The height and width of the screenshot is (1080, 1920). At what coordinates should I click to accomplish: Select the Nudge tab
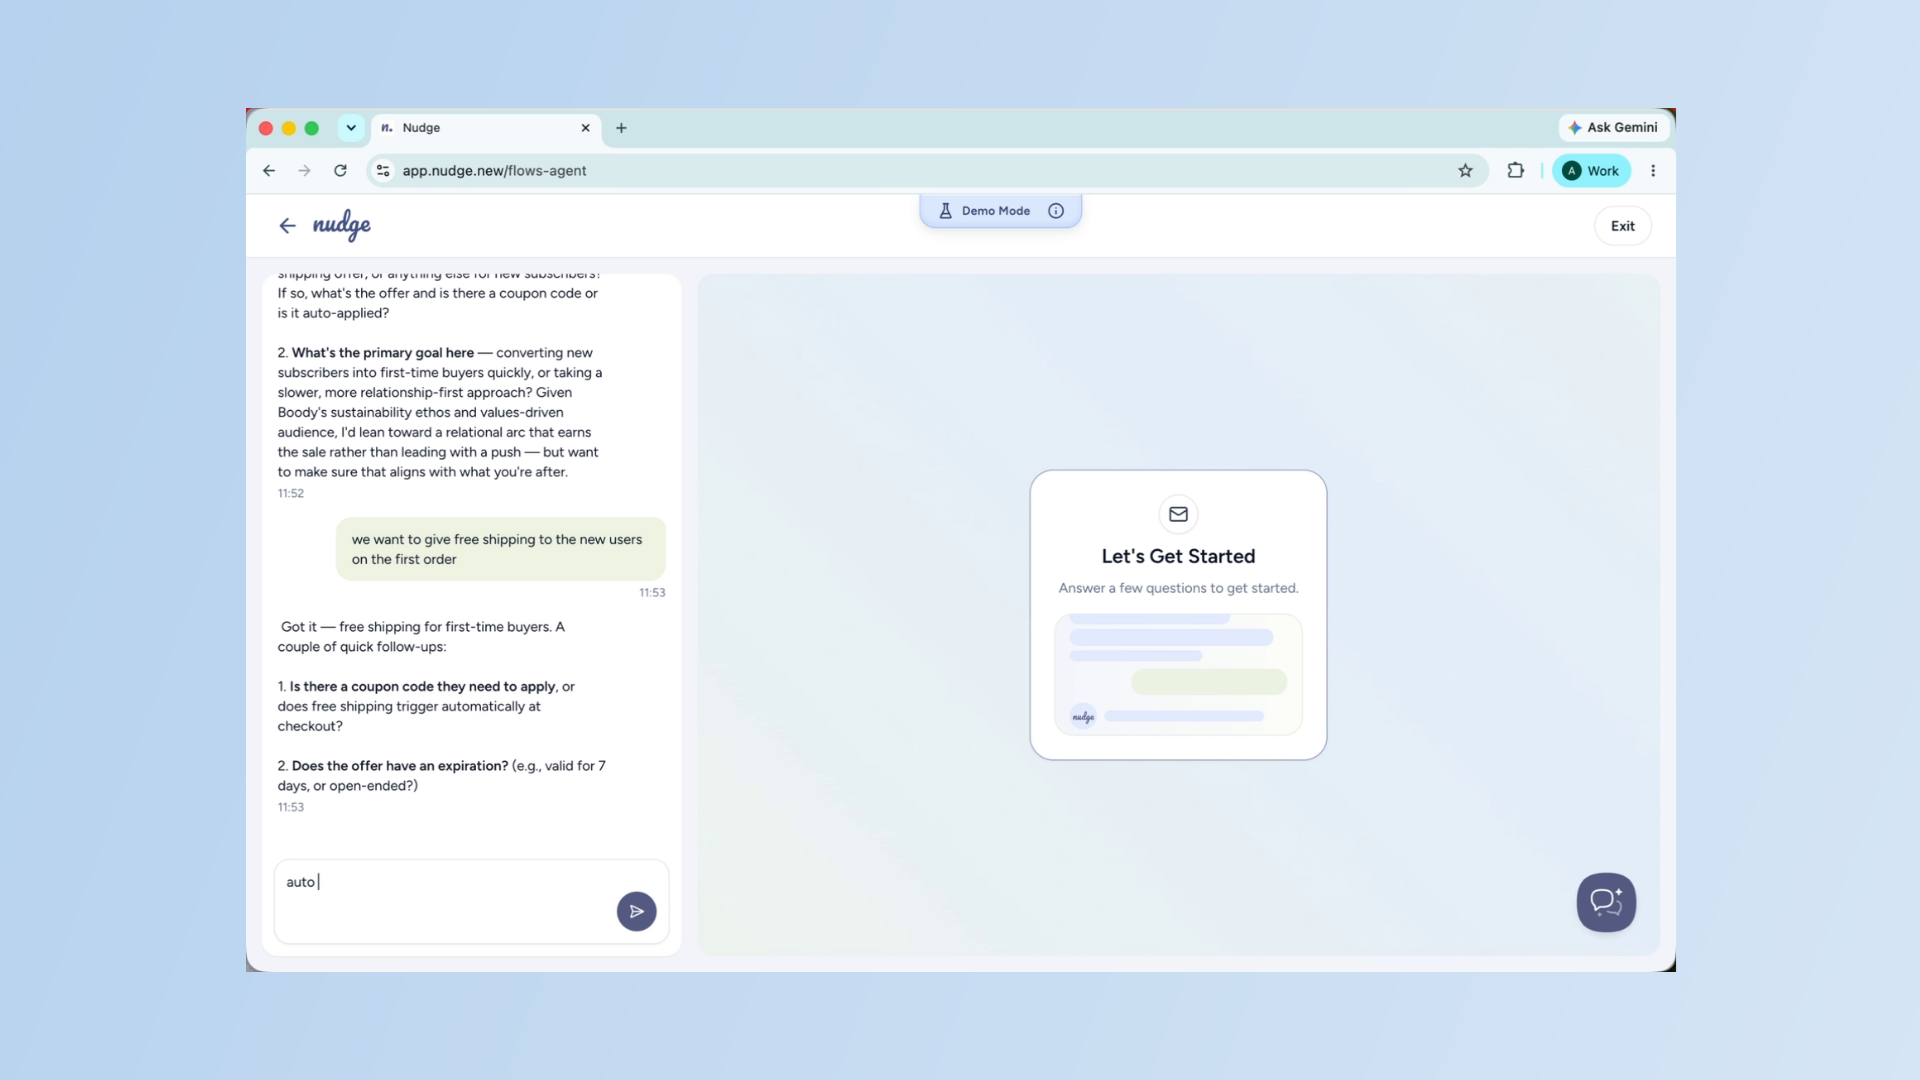487,128
